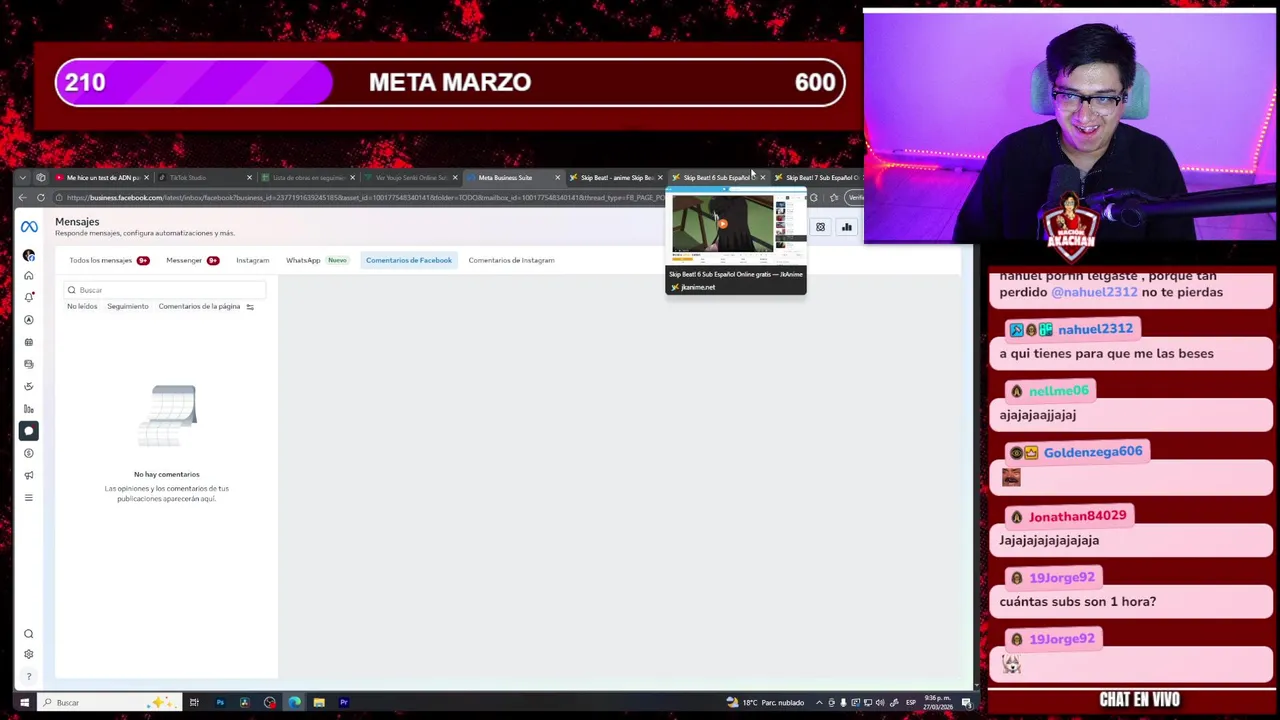Switch to the Todos los mensajes tab
Viewport: 1280px width, 720px height.
[x=101, y=260]
